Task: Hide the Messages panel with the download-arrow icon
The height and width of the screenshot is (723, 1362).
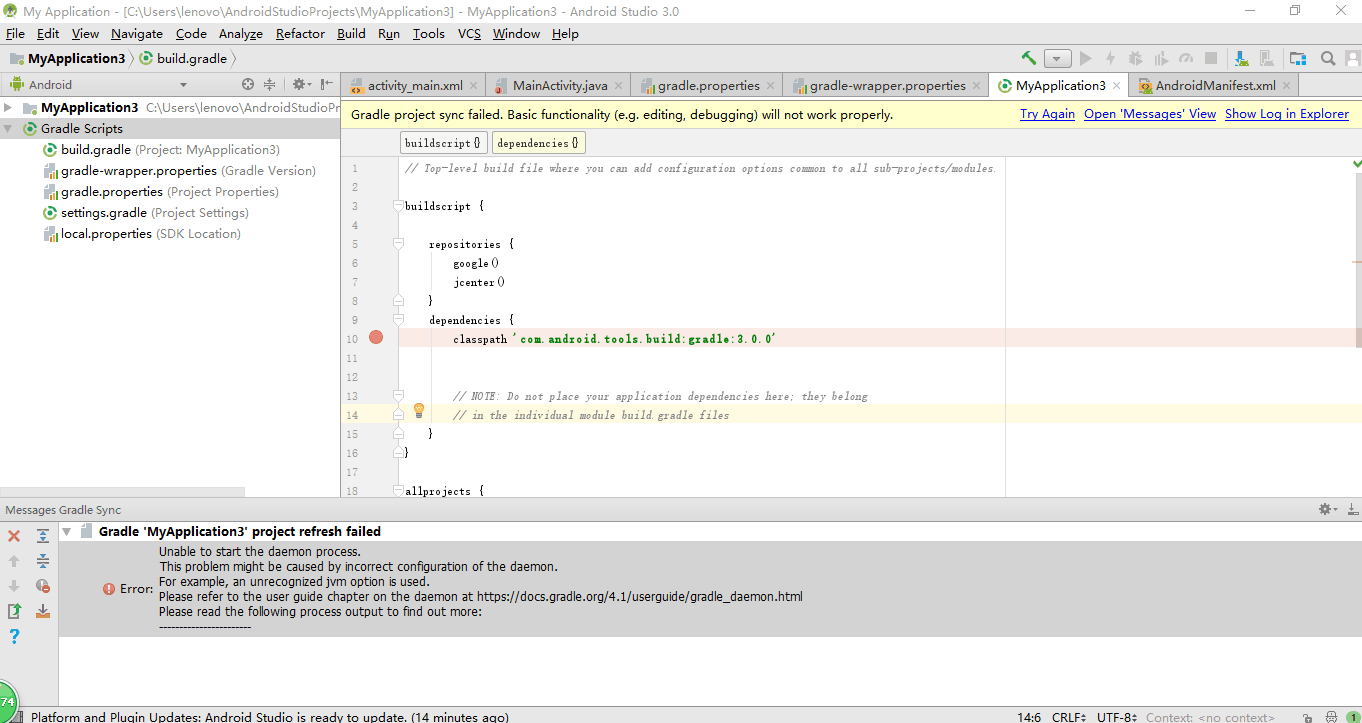Action: click(x=1352, y=510)
